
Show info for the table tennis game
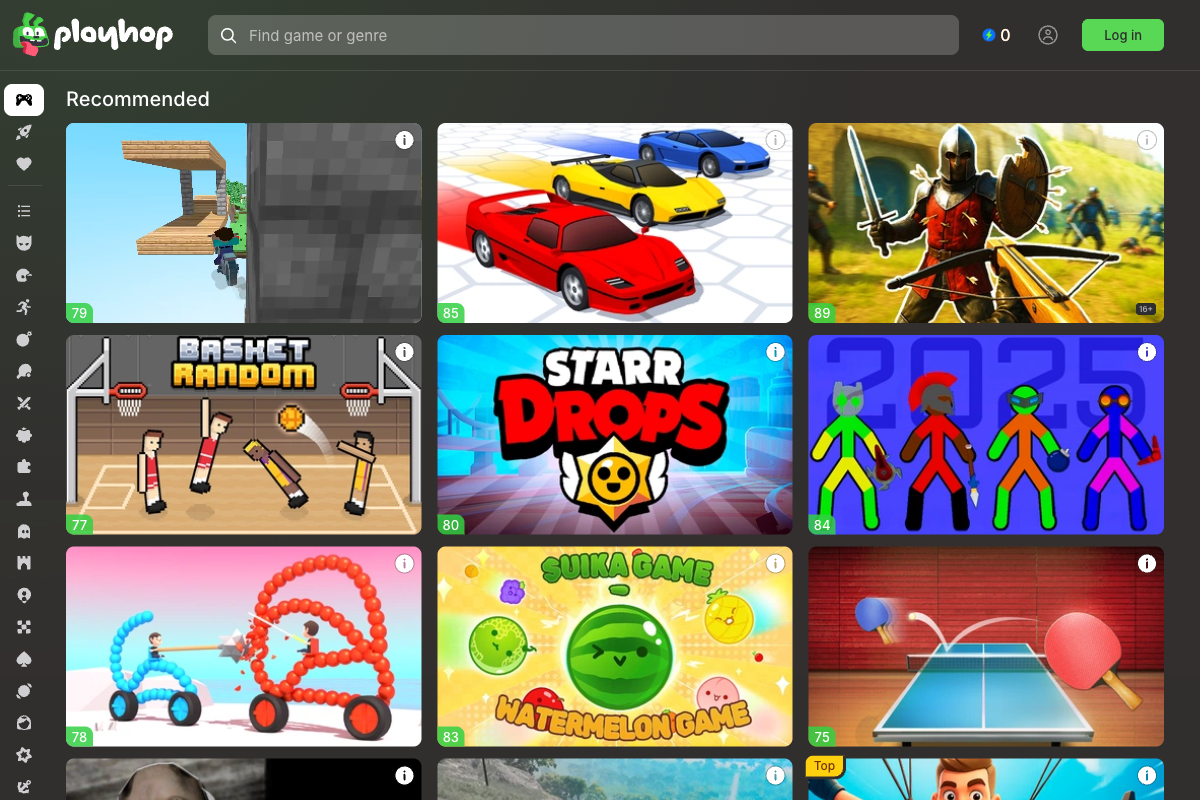[x=1146, y=564]
